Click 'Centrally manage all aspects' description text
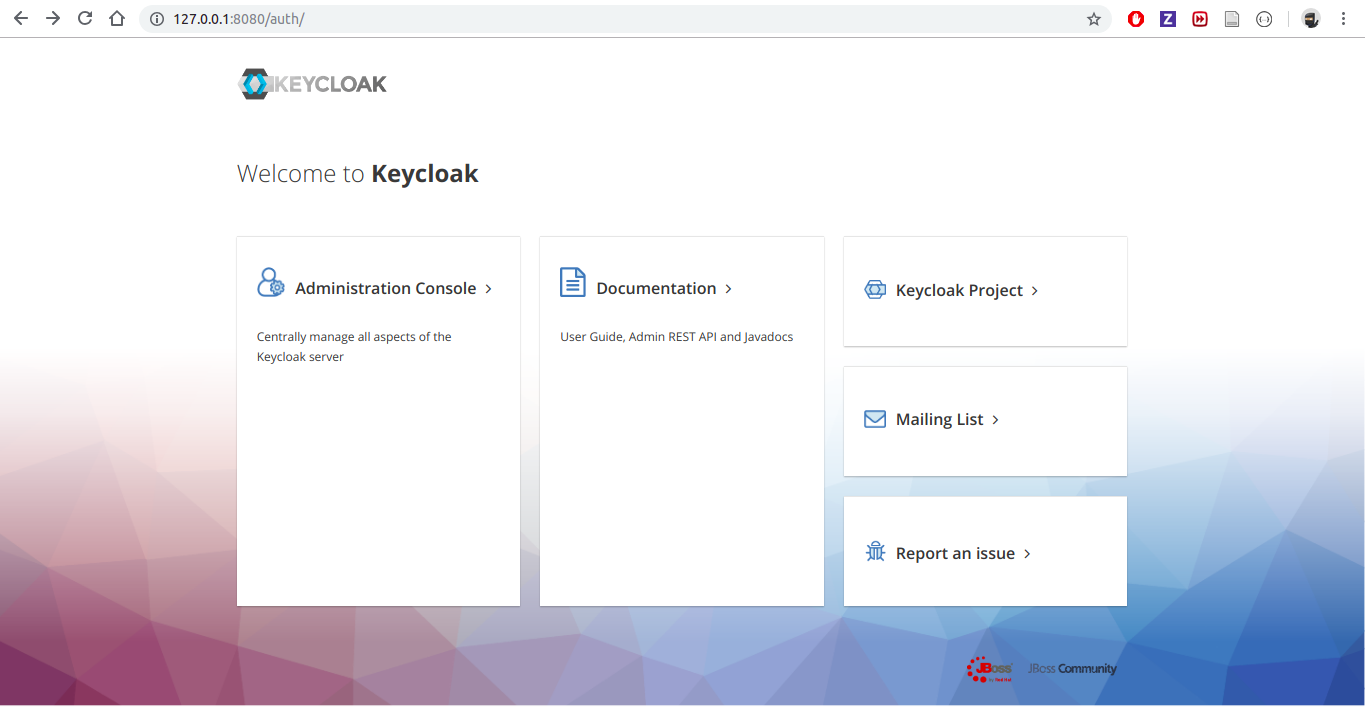The height and width of the screenshot is (707, 1365). tap(354, 347)
